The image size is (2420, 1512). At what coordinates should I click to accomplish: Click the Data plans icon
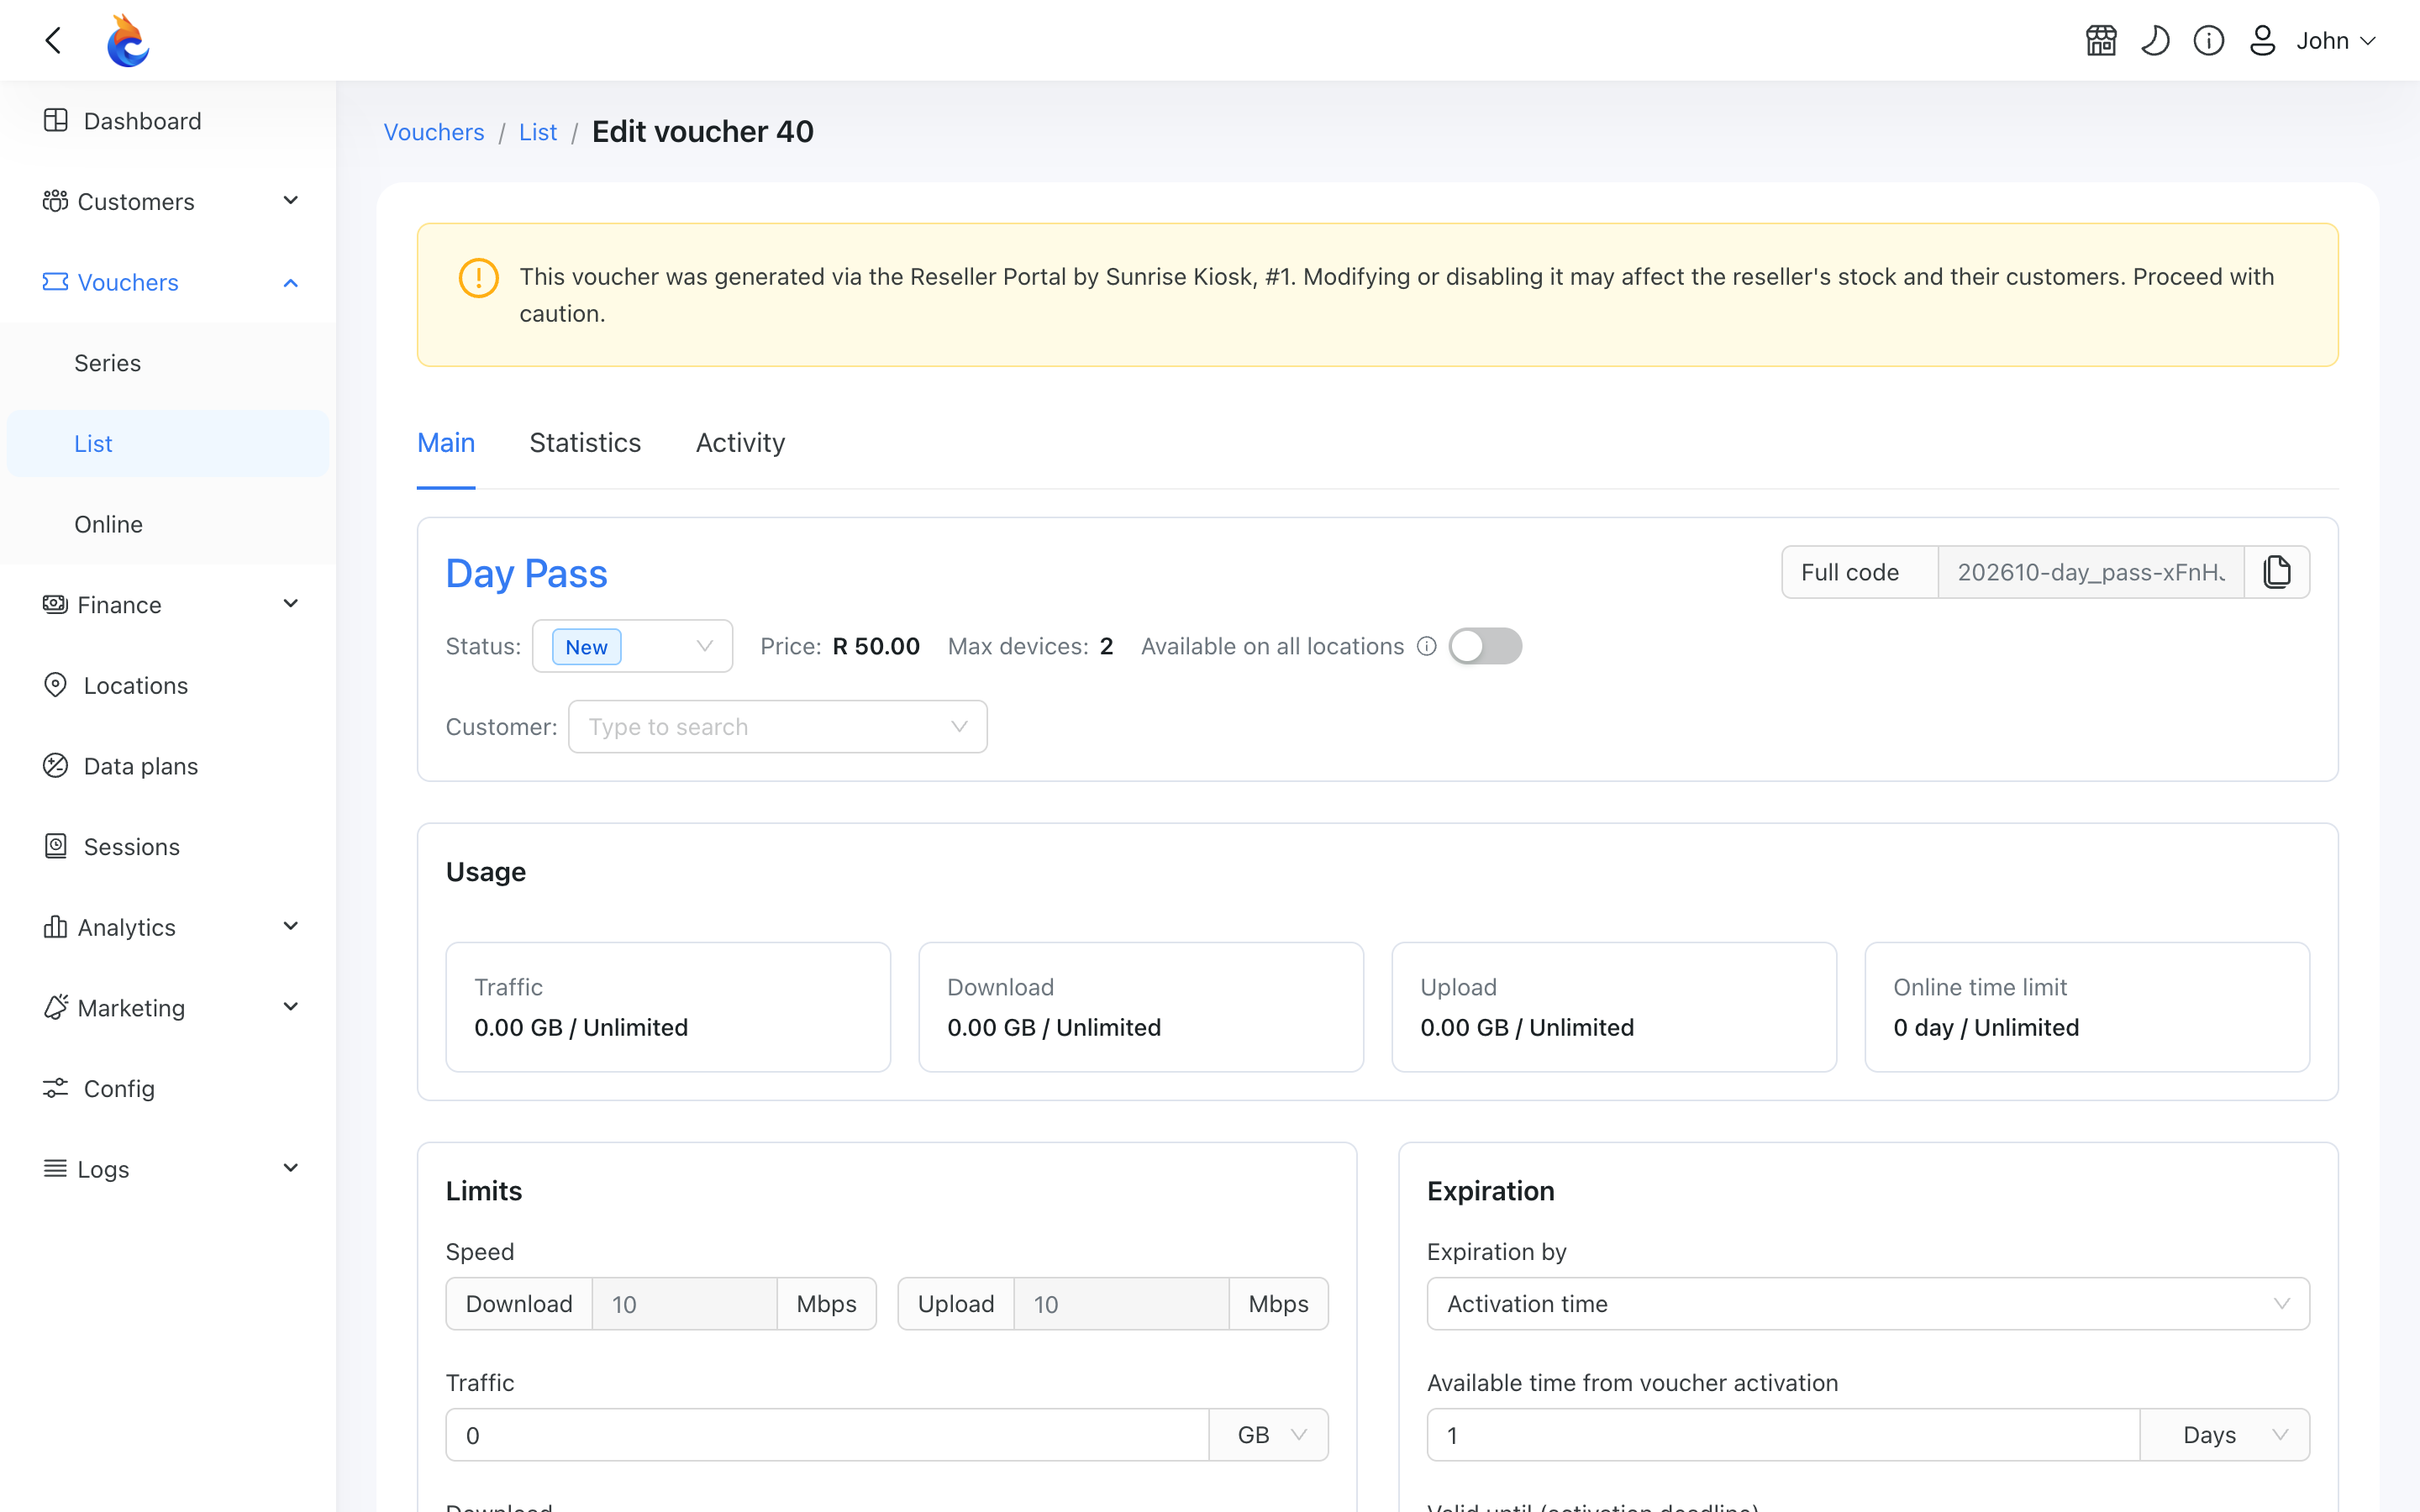pos(56,766)
